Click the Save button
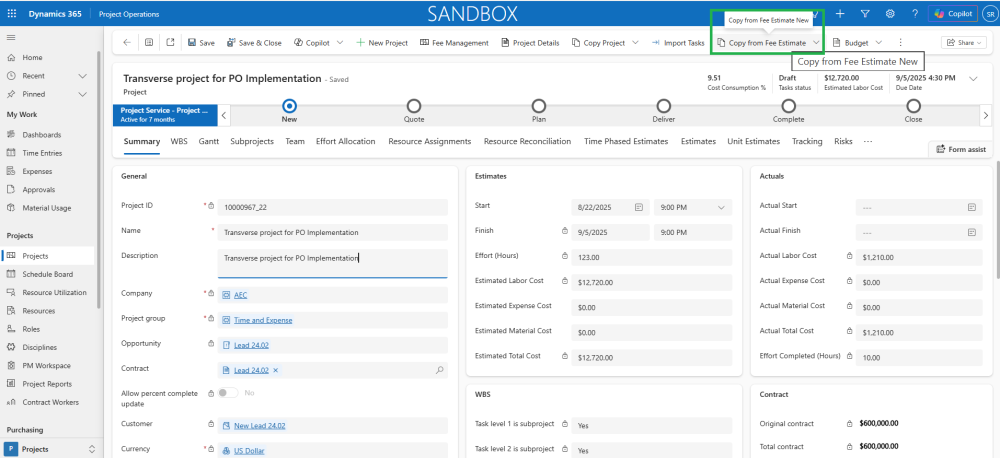This screenshot has width=1000, height=458. pyautogui.click(x=201, y=43)
